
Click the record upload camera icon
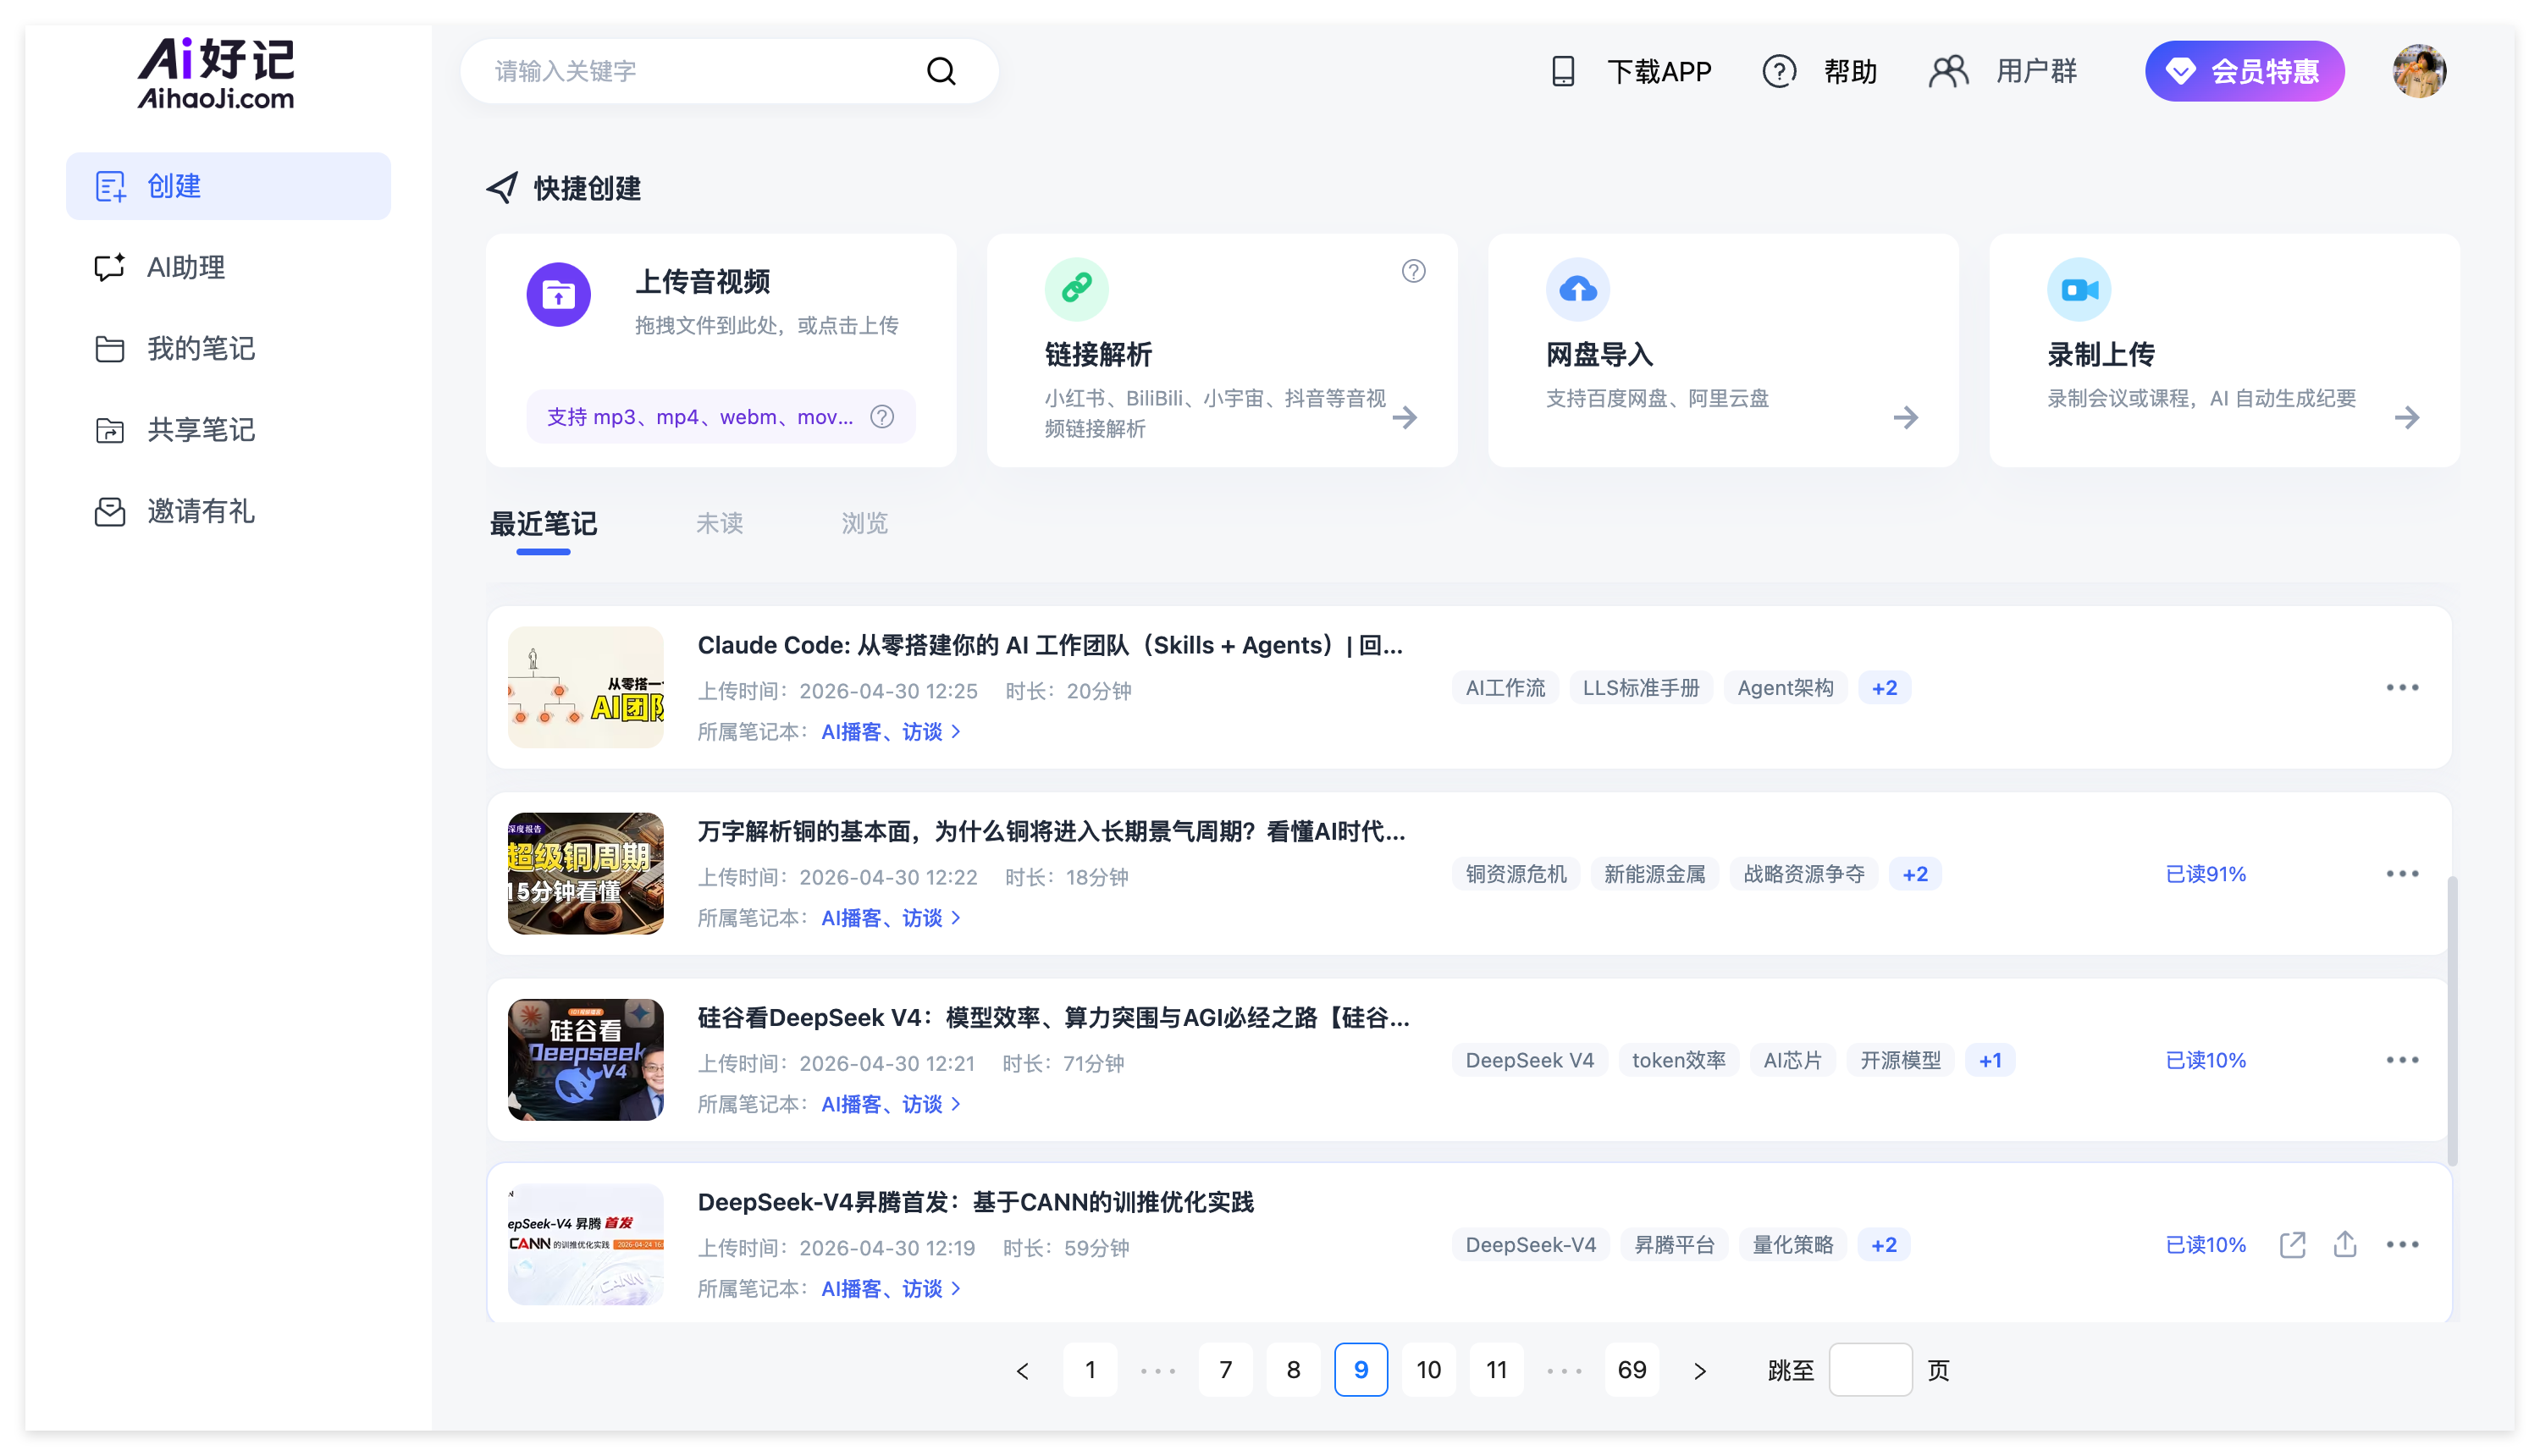(x=2078, y=289)
